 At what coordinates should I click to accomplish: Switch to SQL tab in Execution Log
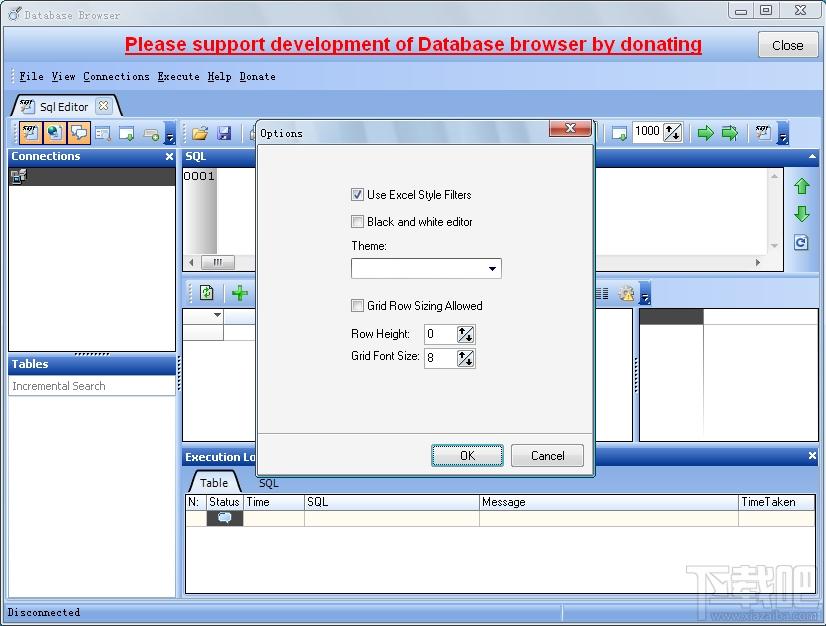(268, 483)
